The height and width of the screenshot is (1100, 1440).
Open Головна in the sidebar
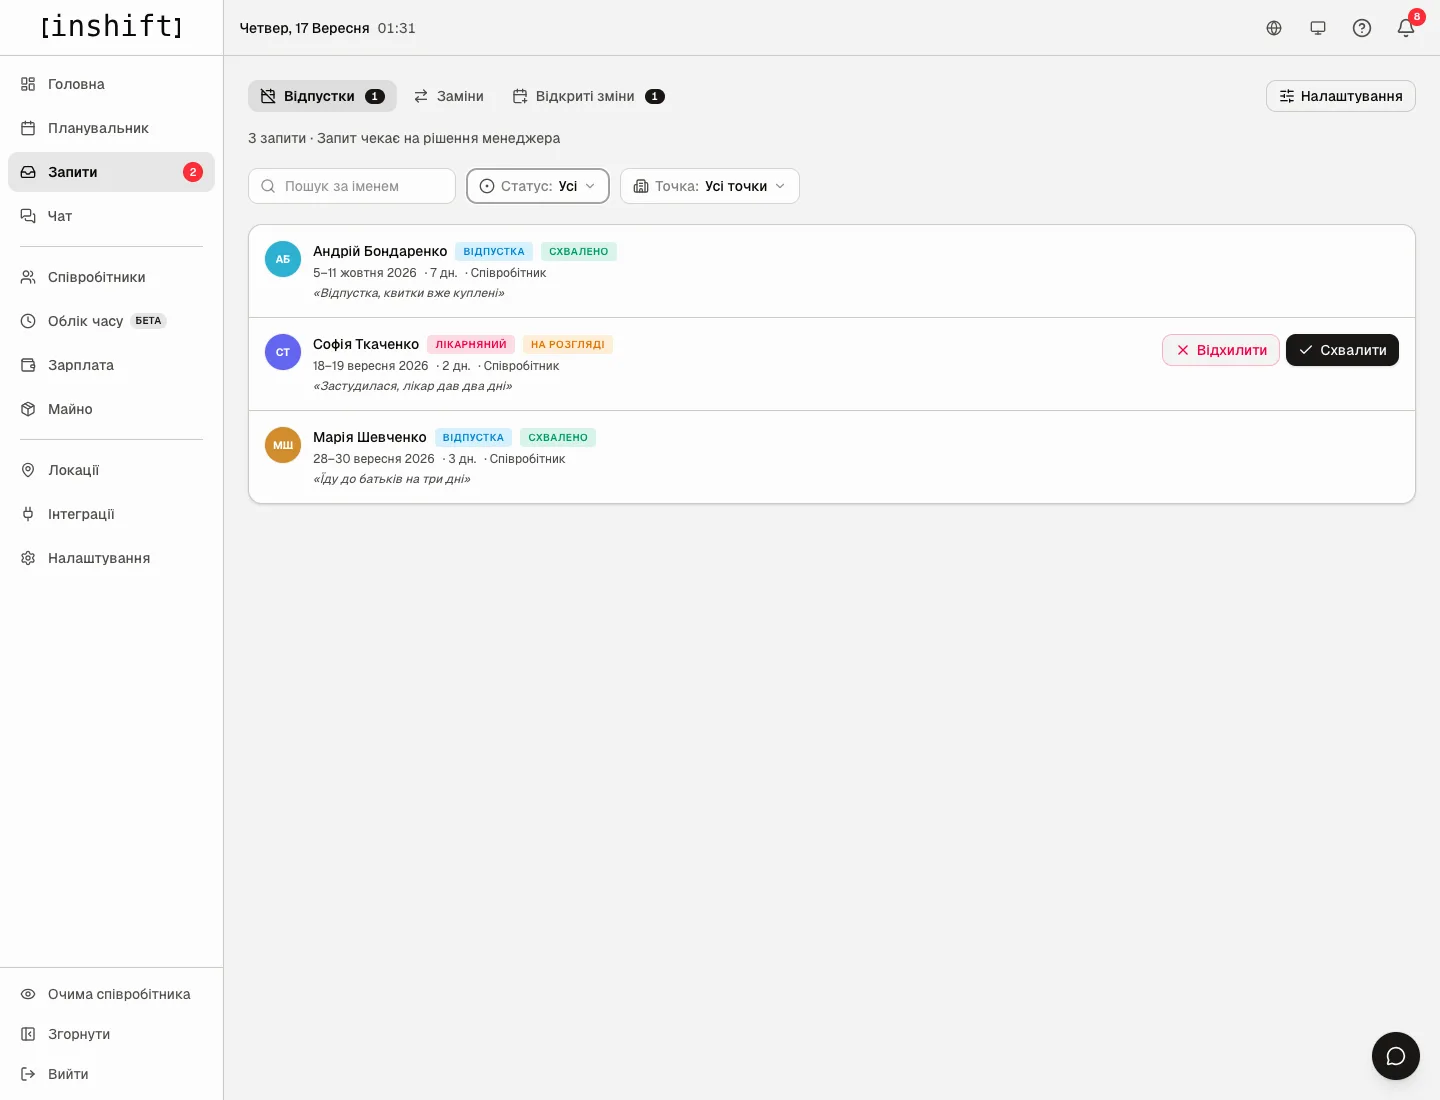[111, 84]
